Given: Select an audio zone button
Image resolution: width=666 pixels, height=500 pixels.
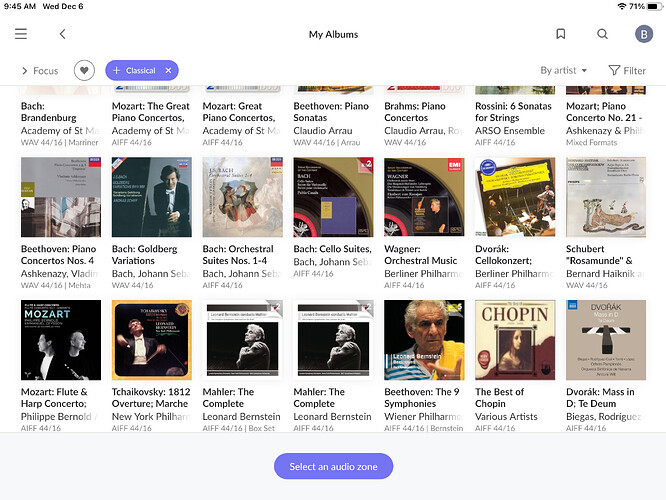Looking at the screenshot, I should pos(333,466).
